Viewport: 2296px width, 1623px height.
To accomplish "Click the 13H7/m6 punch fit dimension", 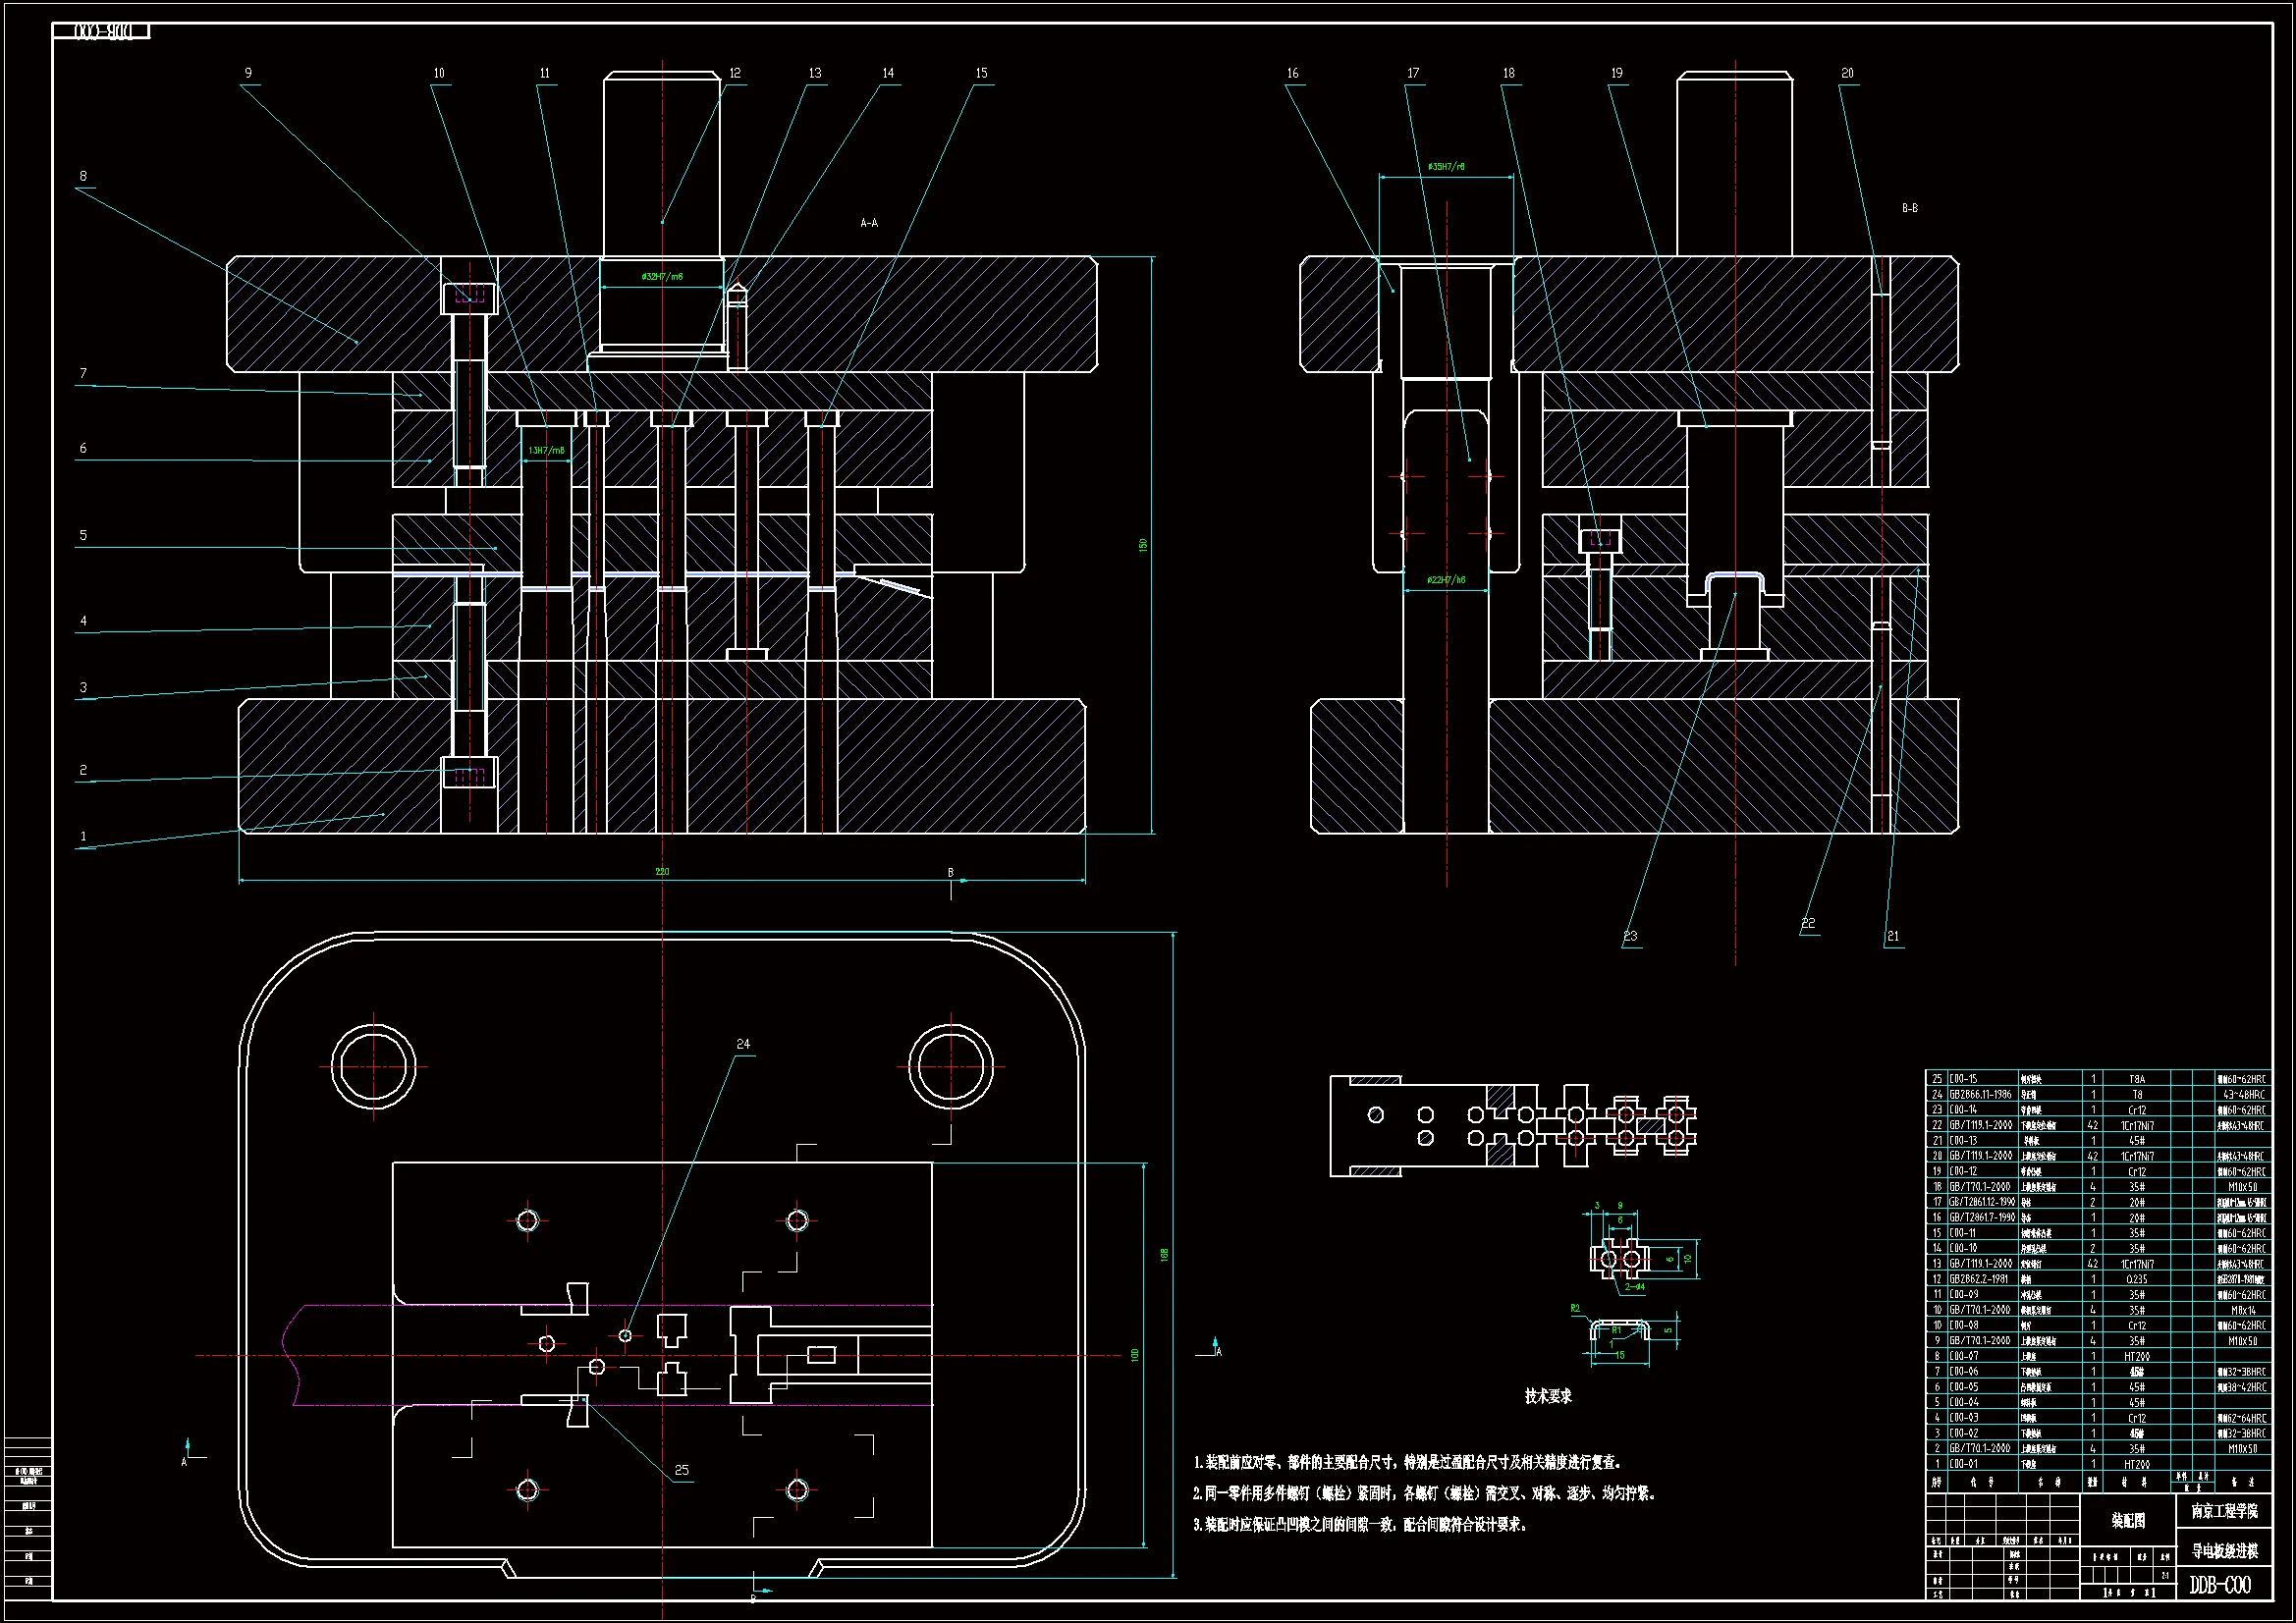I will coord(546,451).
